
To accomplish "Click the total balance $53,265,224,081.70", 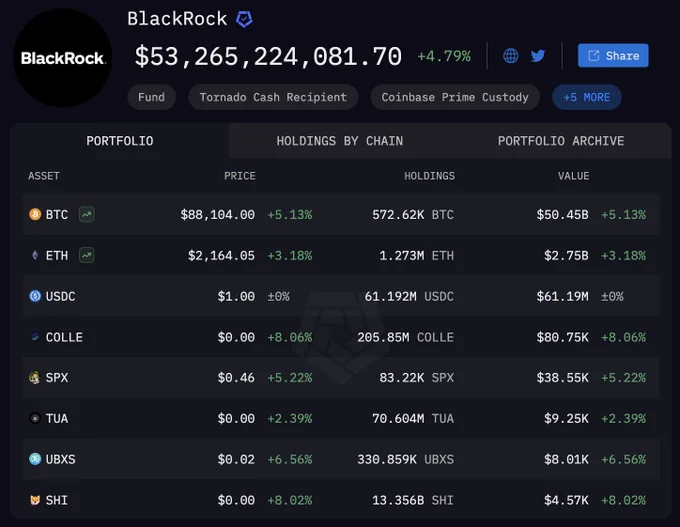I will point(268,56).
